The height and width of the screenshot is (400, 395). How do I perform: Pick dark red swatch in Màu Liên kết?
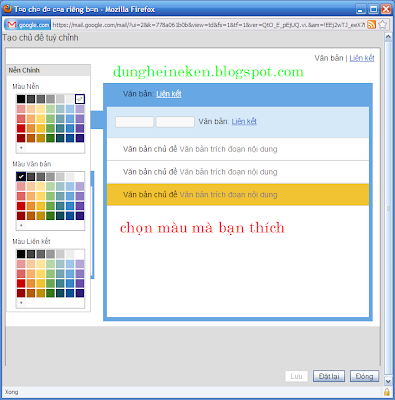pyautogui.click(x=21, y=293)
